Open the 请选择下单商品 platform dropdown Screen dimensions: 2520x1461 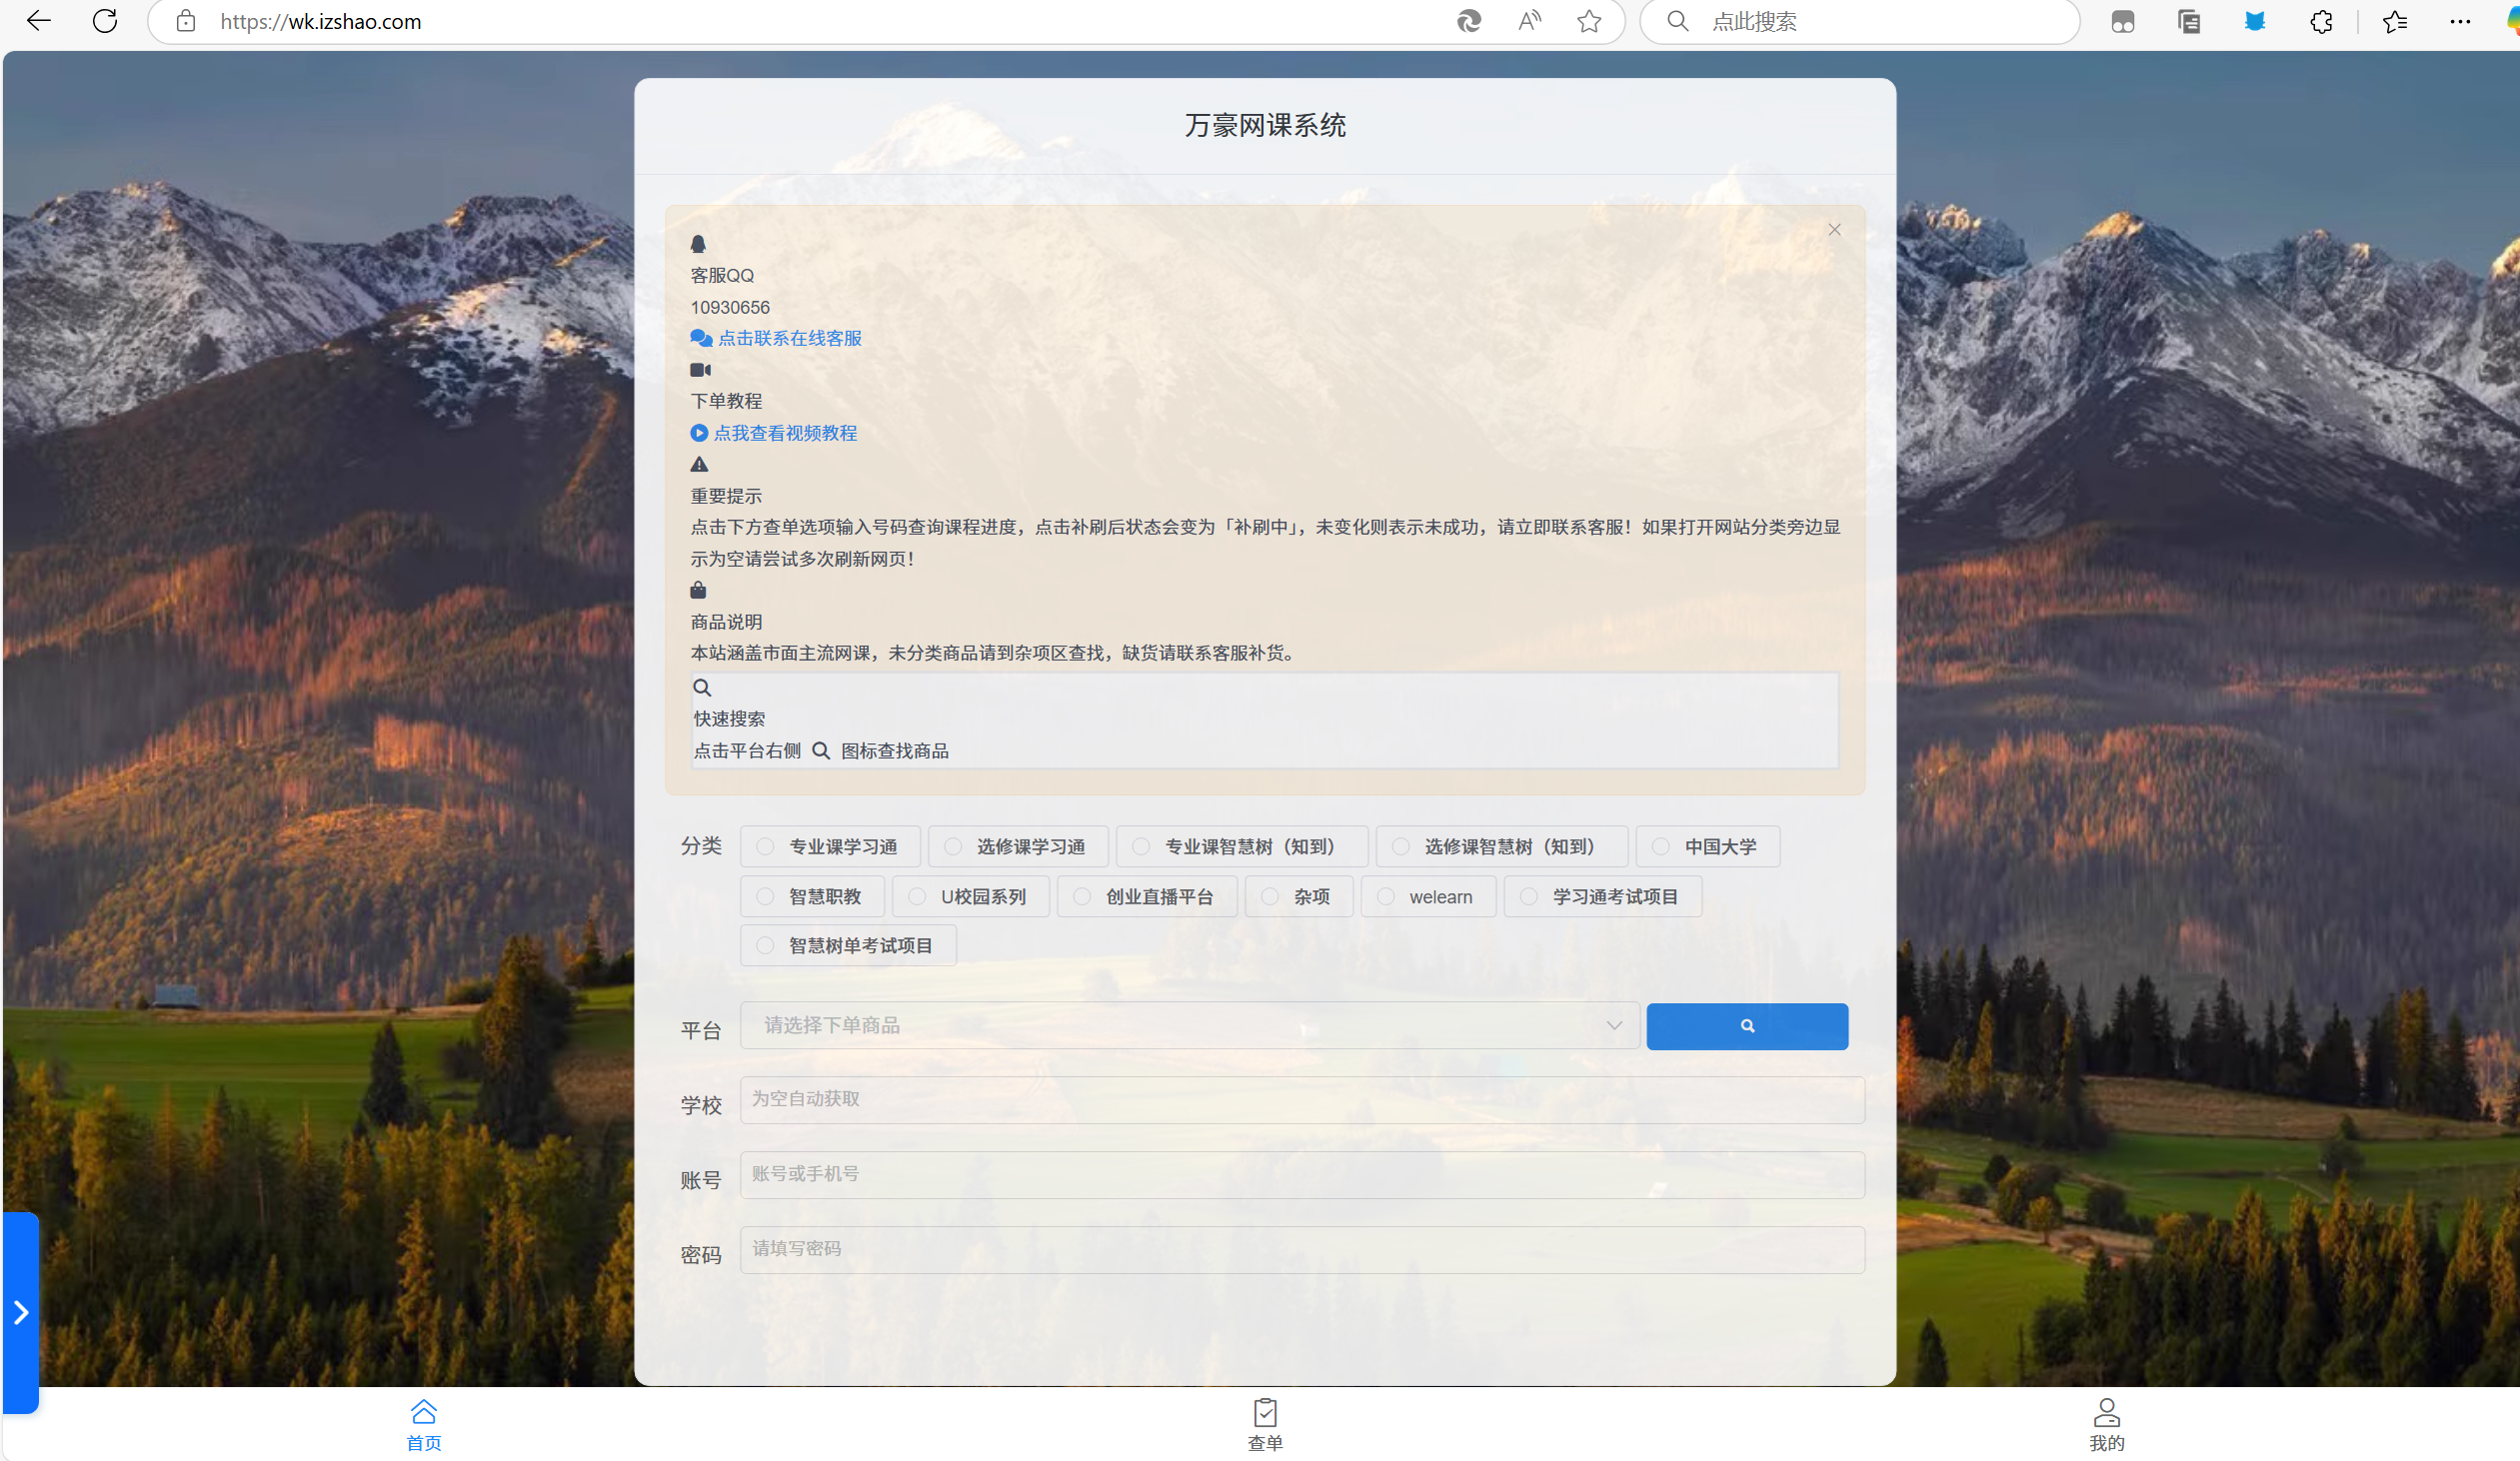coord(1188,1025)
